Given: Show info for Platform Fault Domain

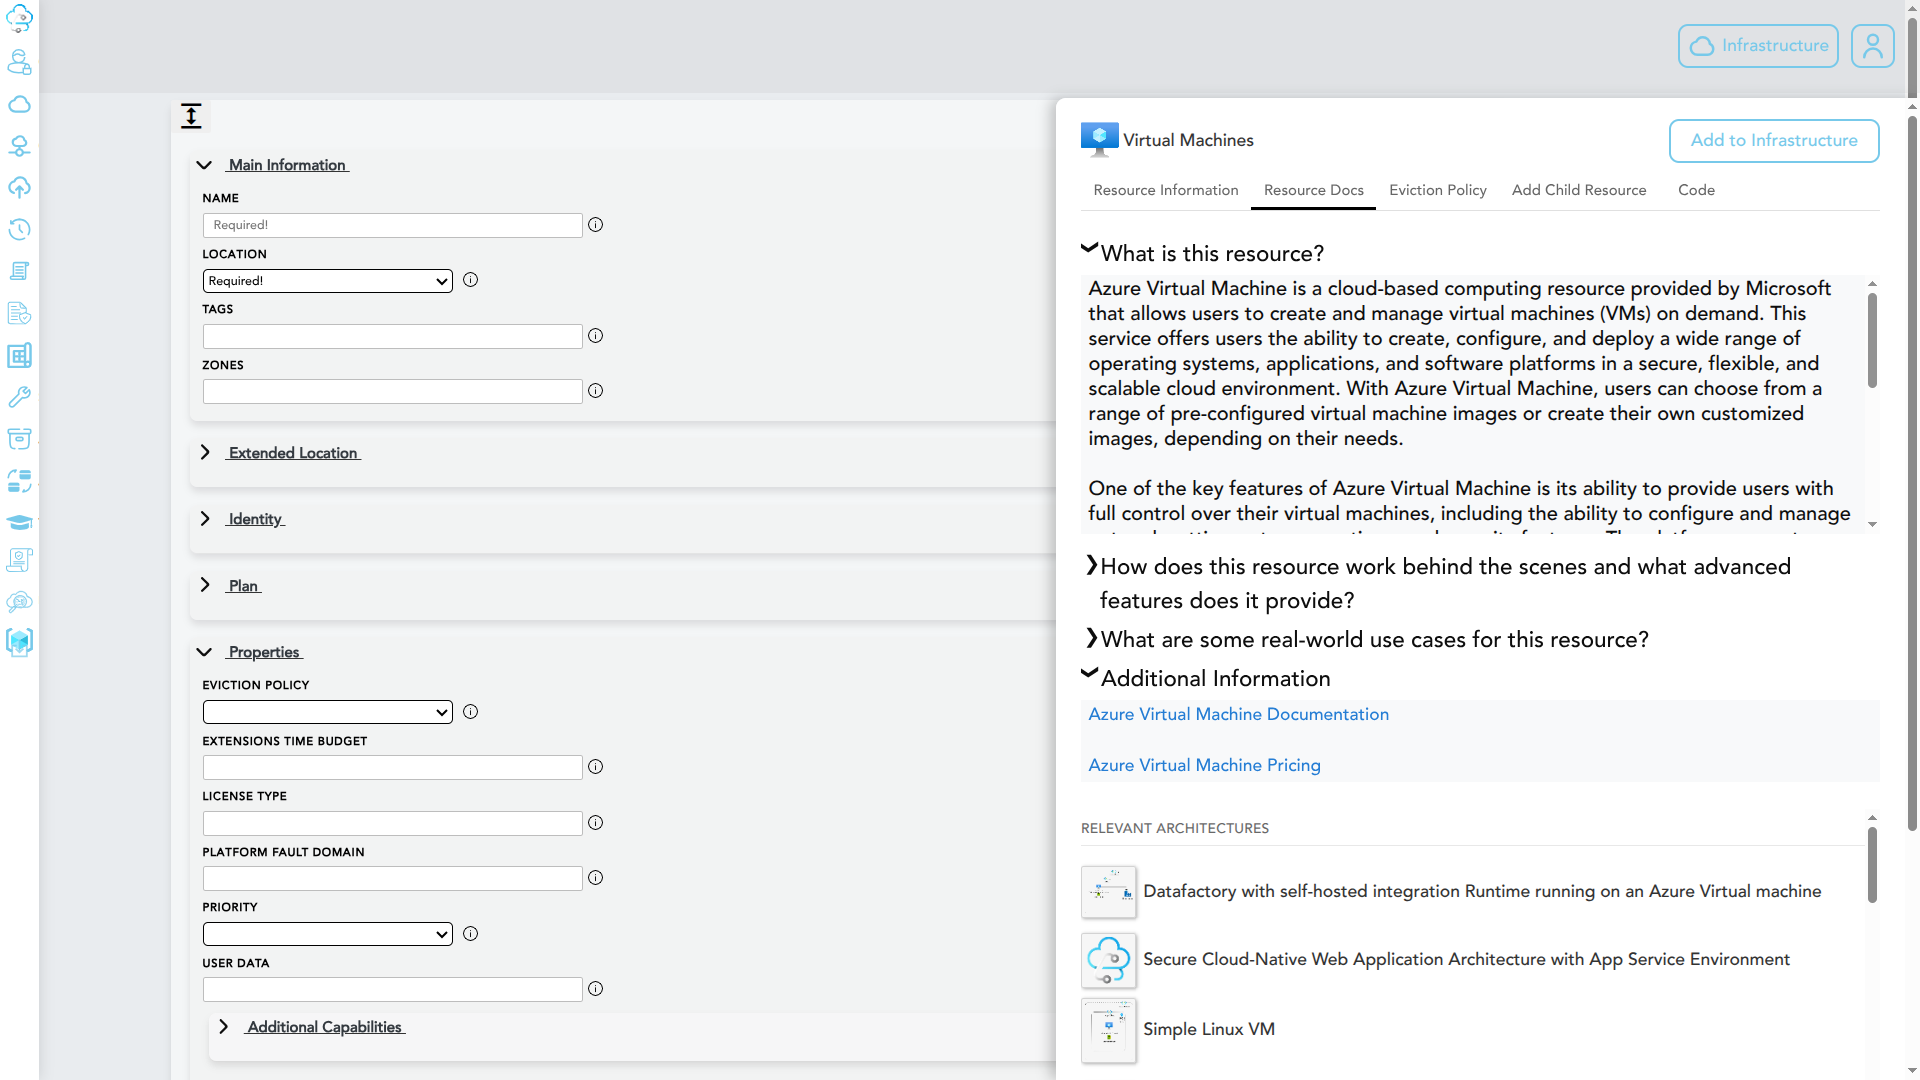Looking at the screenshot, I should pyautogui.click(x=596, y=878).
